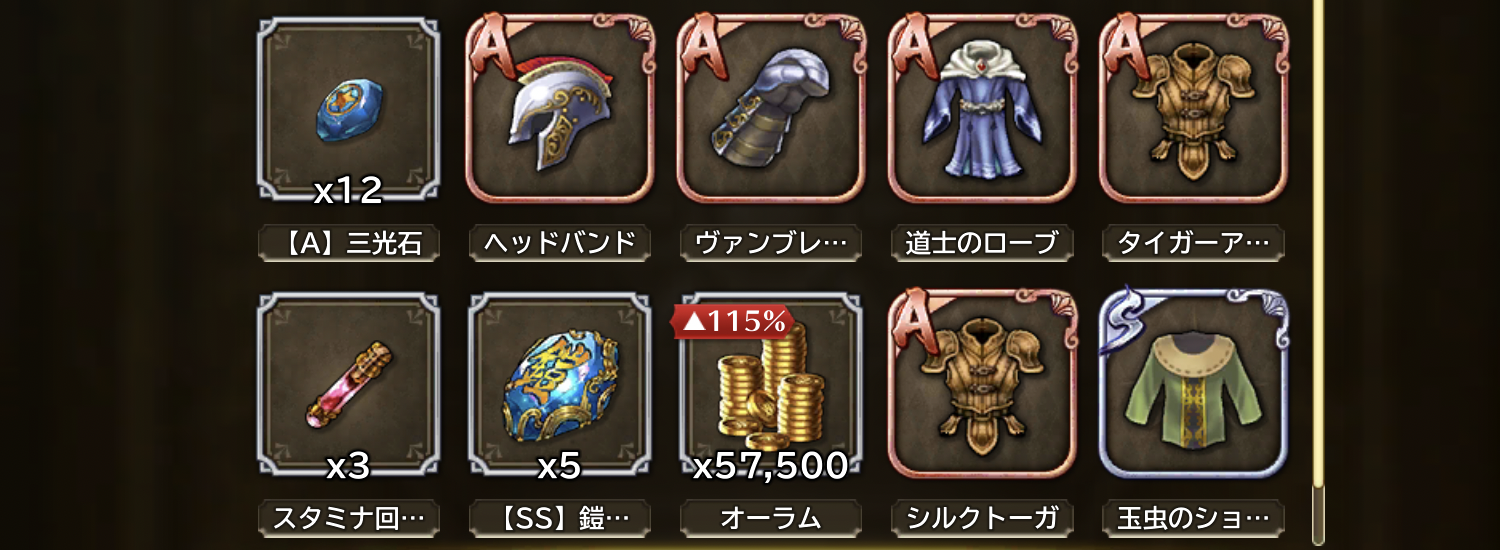Open the blue 道士のローブ robe icon
The width and height of the screenshot is (1500, 550).
(x=982, y=109)
